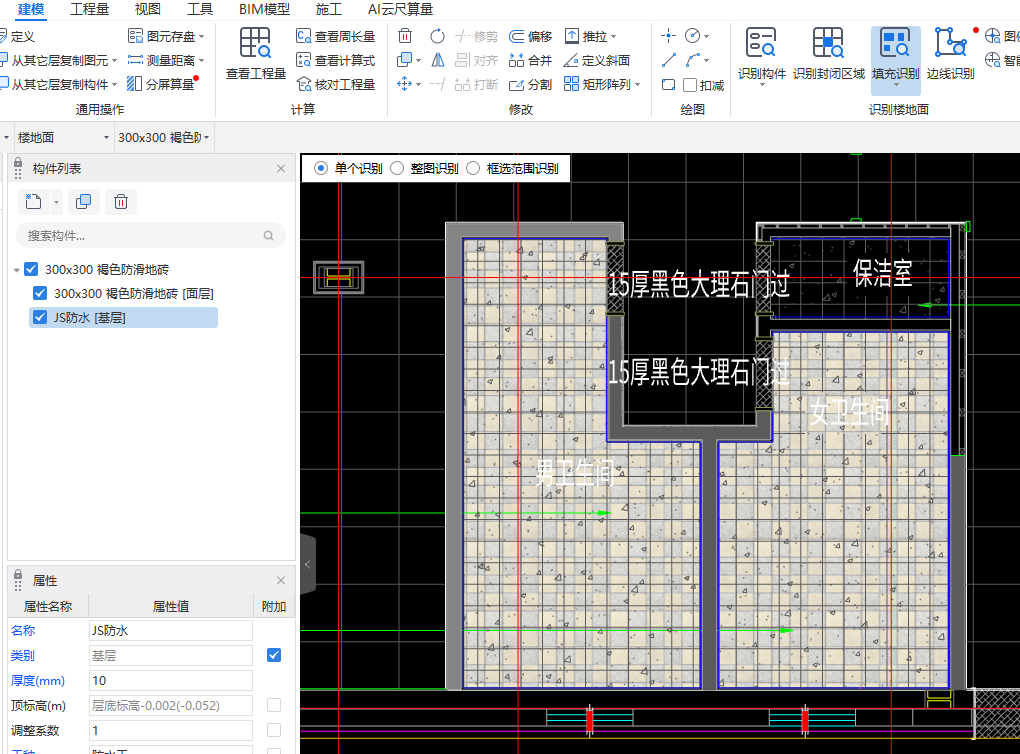Collapse the 300x300 褐色防滑地砖 tree node
The image size is (1020, 754).
tap(17, 270)
